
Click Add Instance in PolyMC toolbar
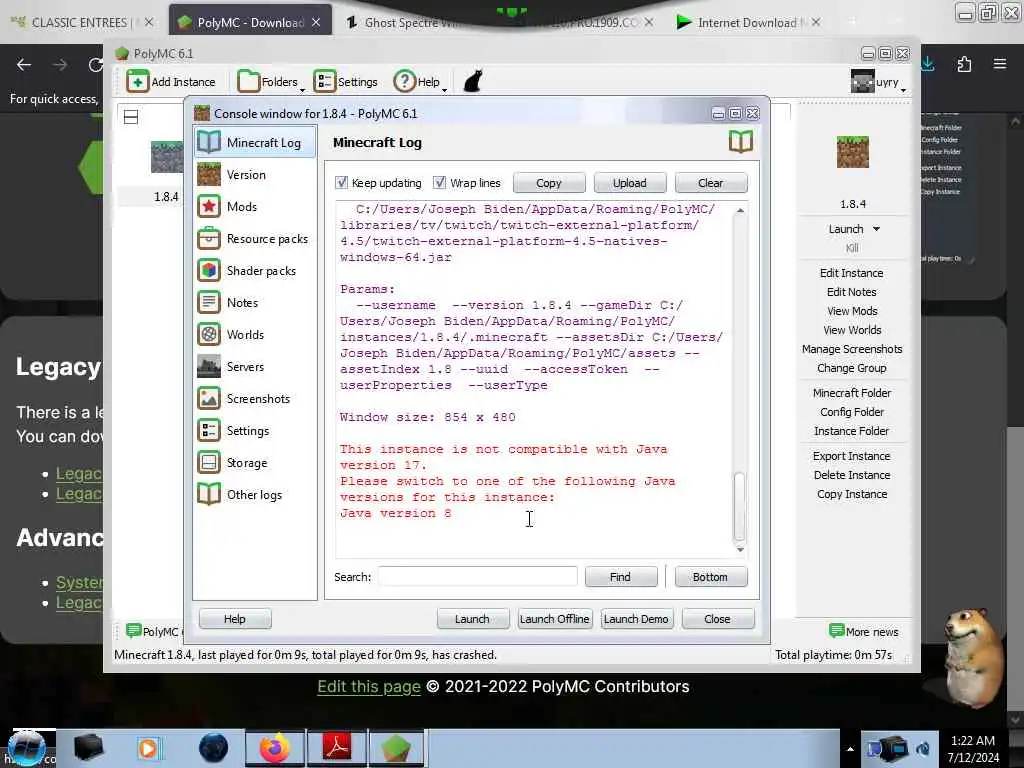[171, 82]
